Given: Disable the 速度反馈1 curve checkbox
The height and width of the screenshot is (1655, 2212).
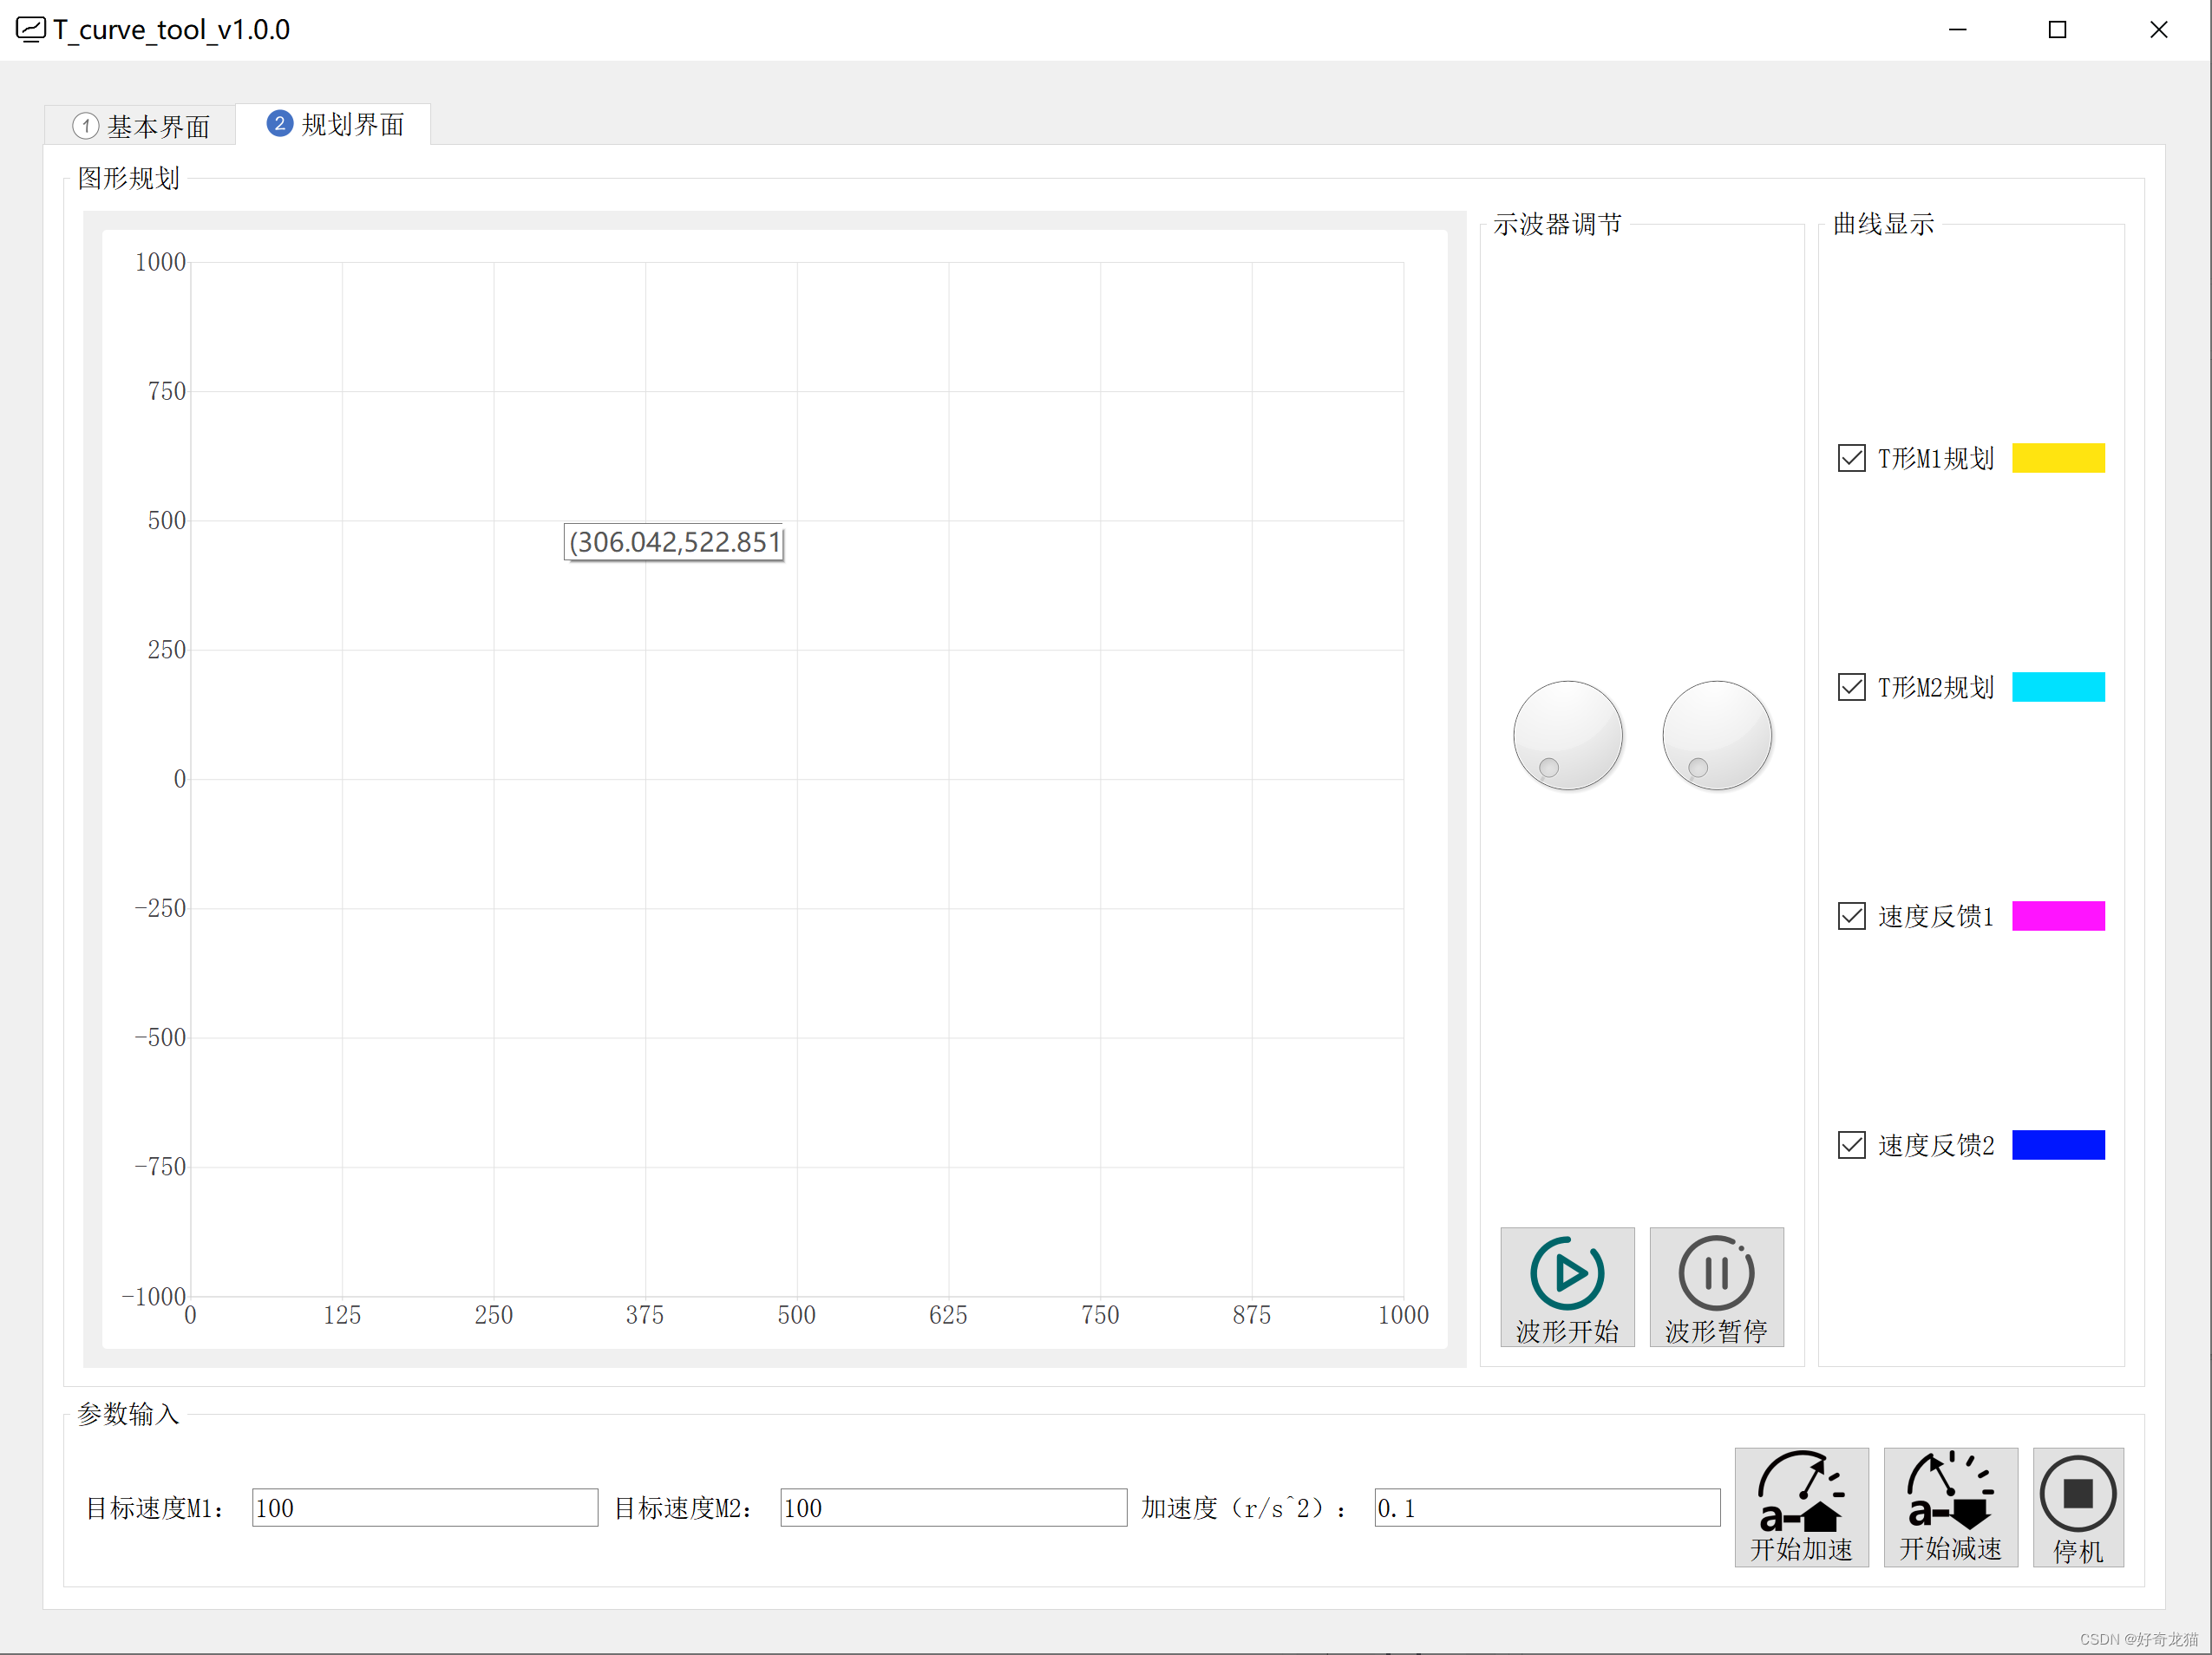Looking at the screenshot, I should click(1851, 916).
